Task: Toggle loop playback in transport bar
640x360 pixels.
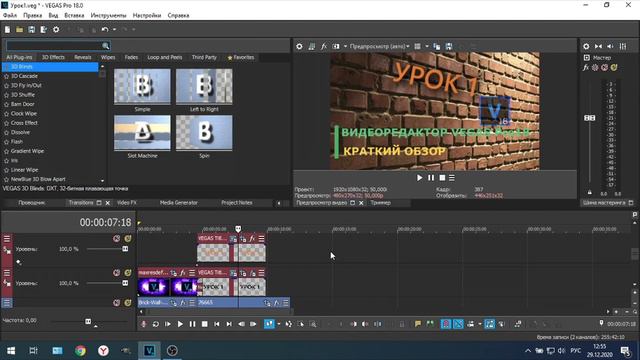Action: [x=156, y=324]
